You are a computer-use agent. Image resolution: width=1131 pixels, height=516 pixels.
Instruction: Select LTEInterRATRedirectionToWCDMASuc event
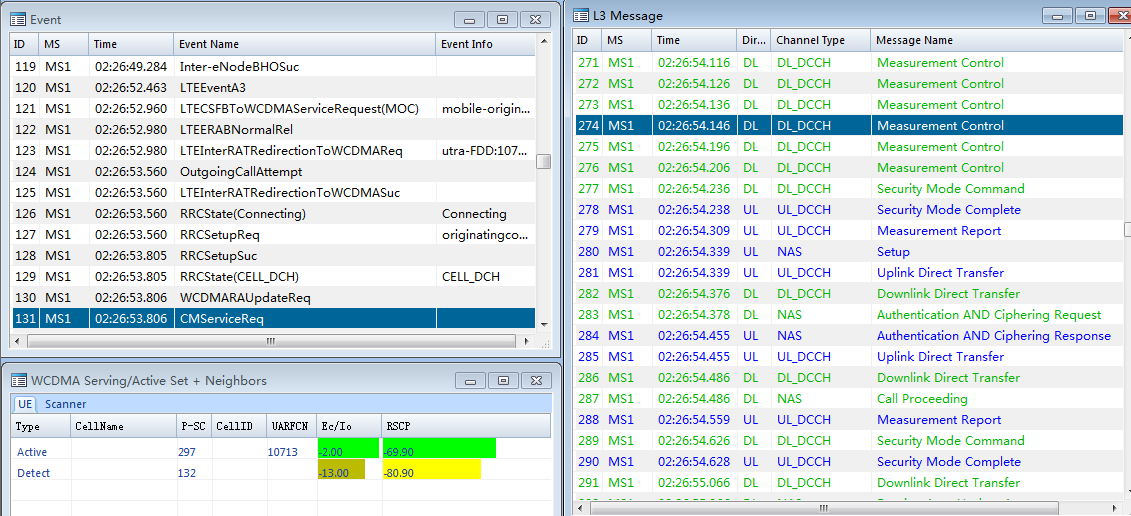pyautogui.click(x=273, y=193)
